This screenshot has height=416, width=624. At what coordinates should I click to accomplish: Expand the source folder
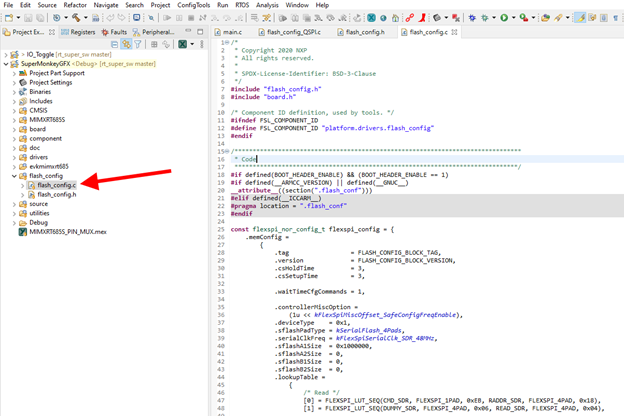(x=14, y=204)
